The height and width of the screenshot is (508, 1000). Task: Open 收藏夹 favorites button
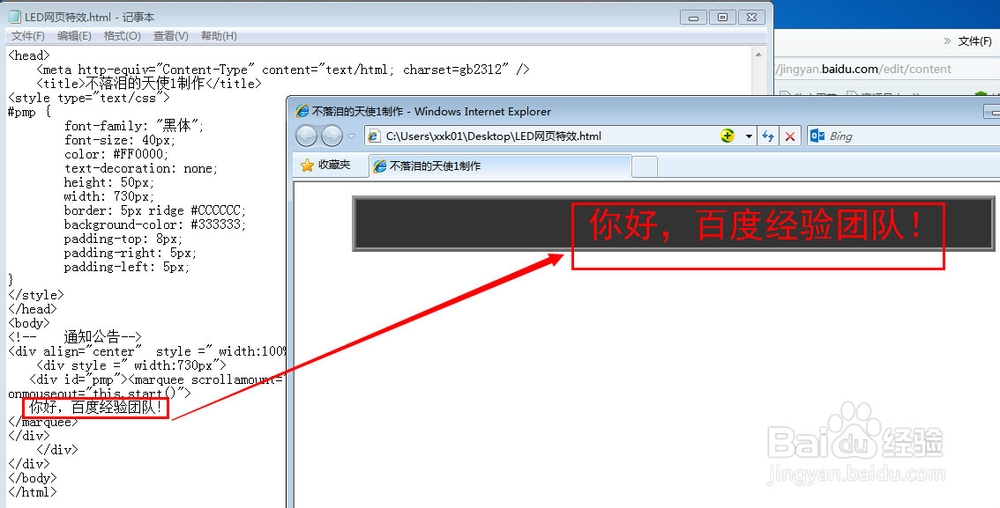(x=326, y=165)
